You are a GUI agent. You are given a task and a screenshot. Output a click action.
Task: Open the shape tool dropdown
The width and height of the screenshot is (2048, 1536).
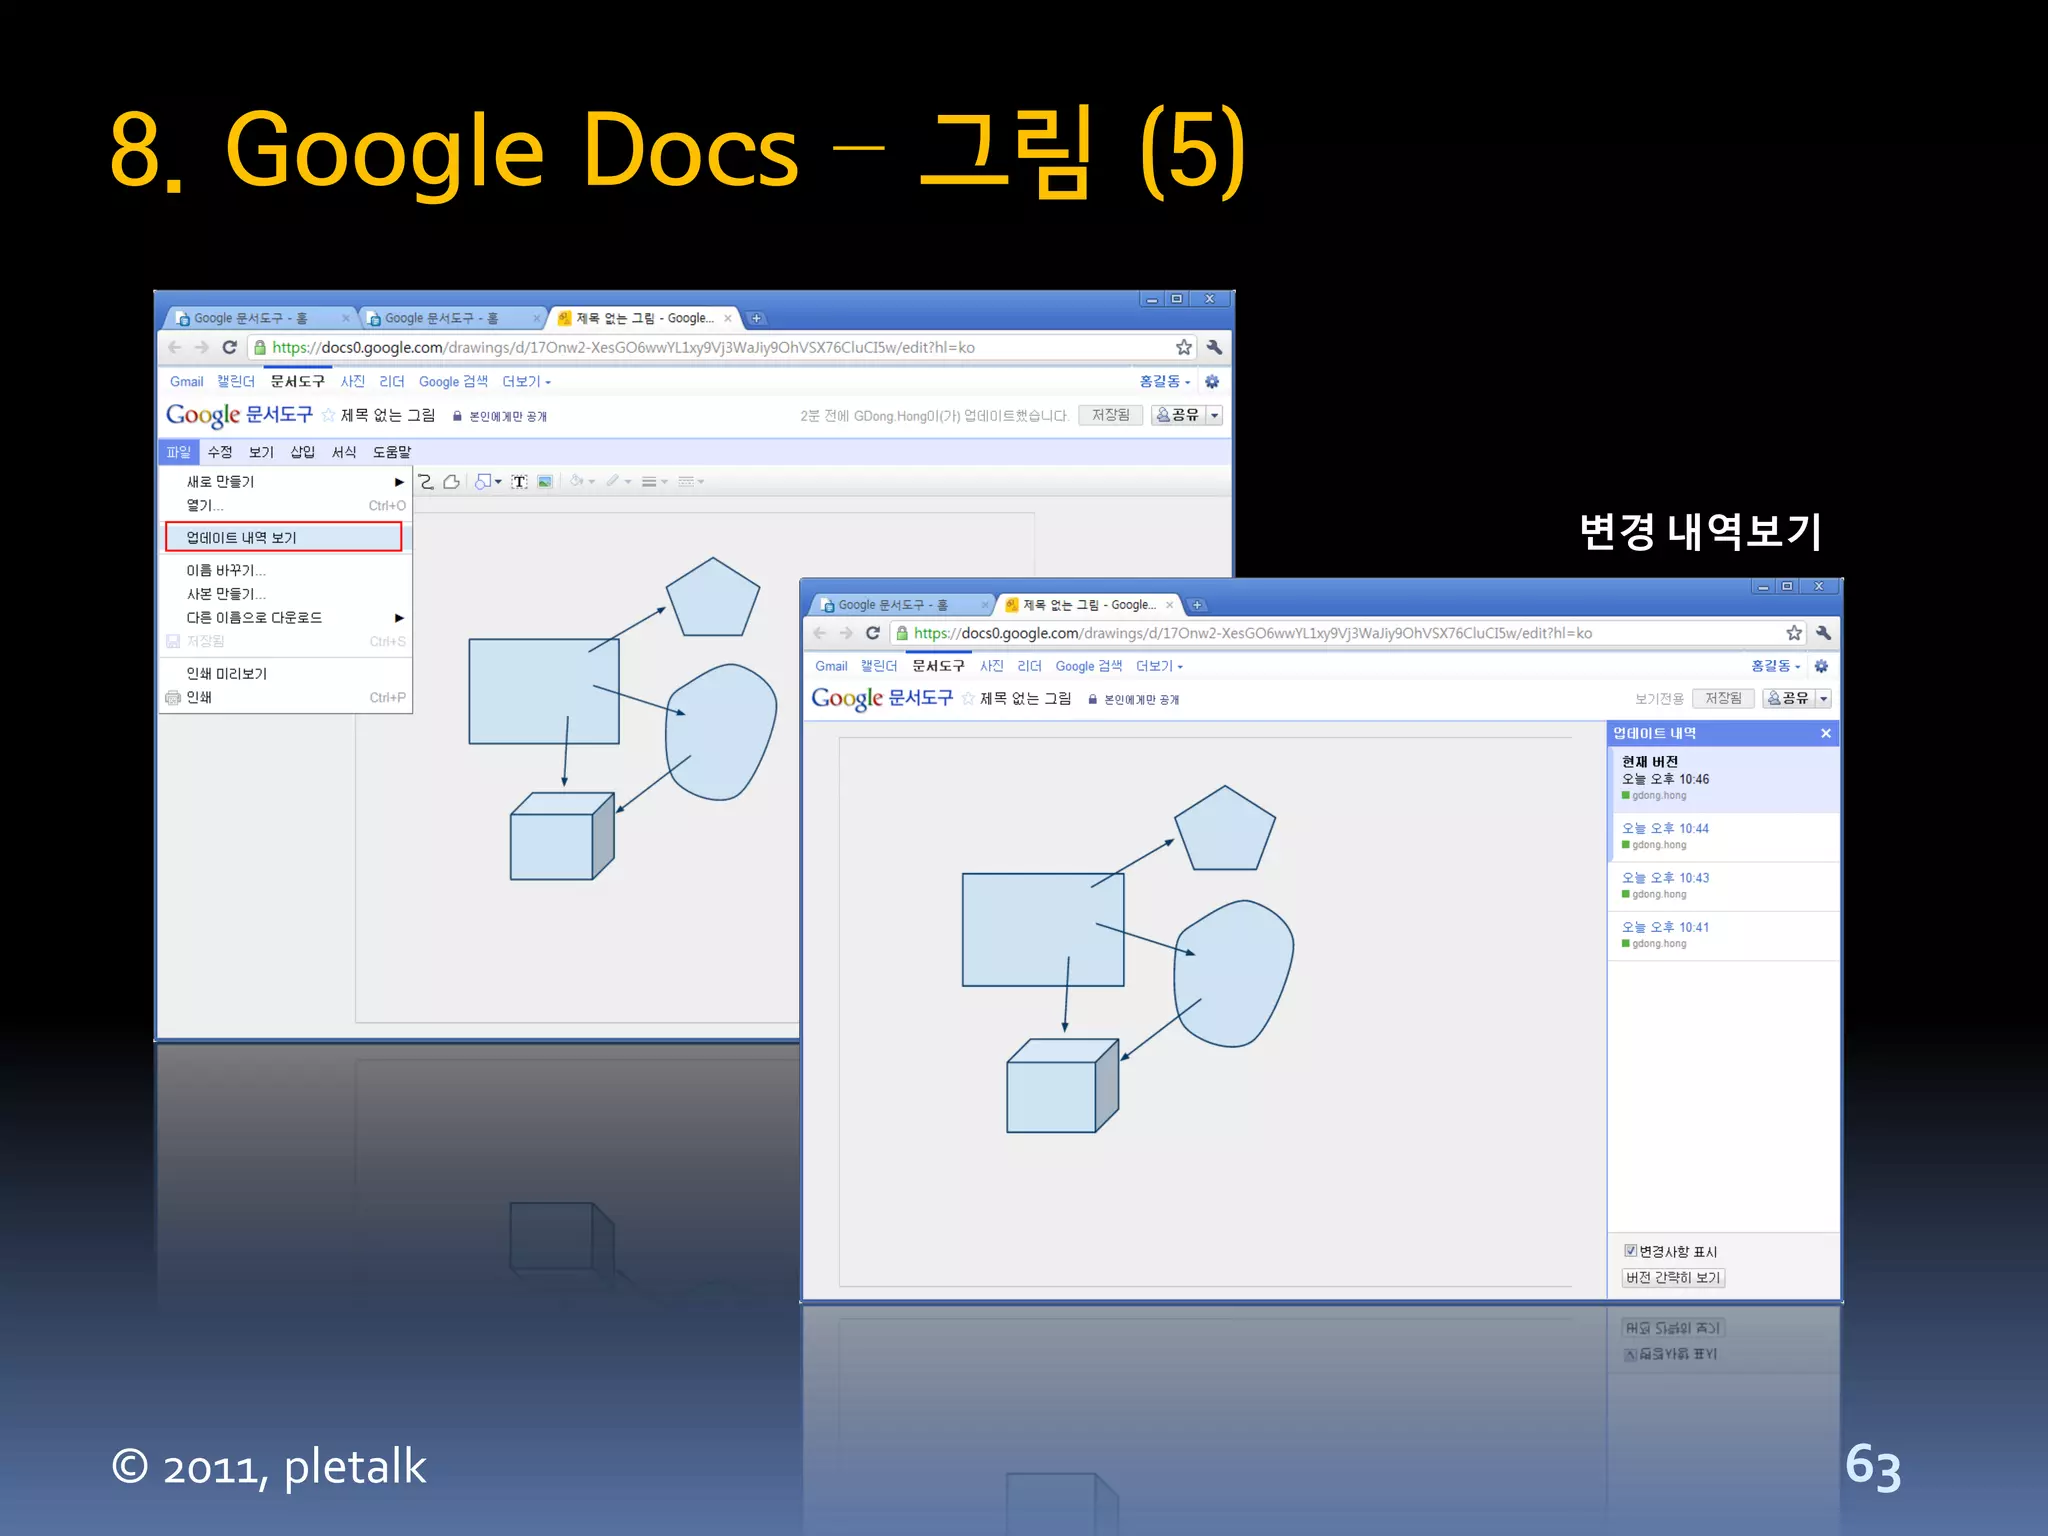point(488,481)
